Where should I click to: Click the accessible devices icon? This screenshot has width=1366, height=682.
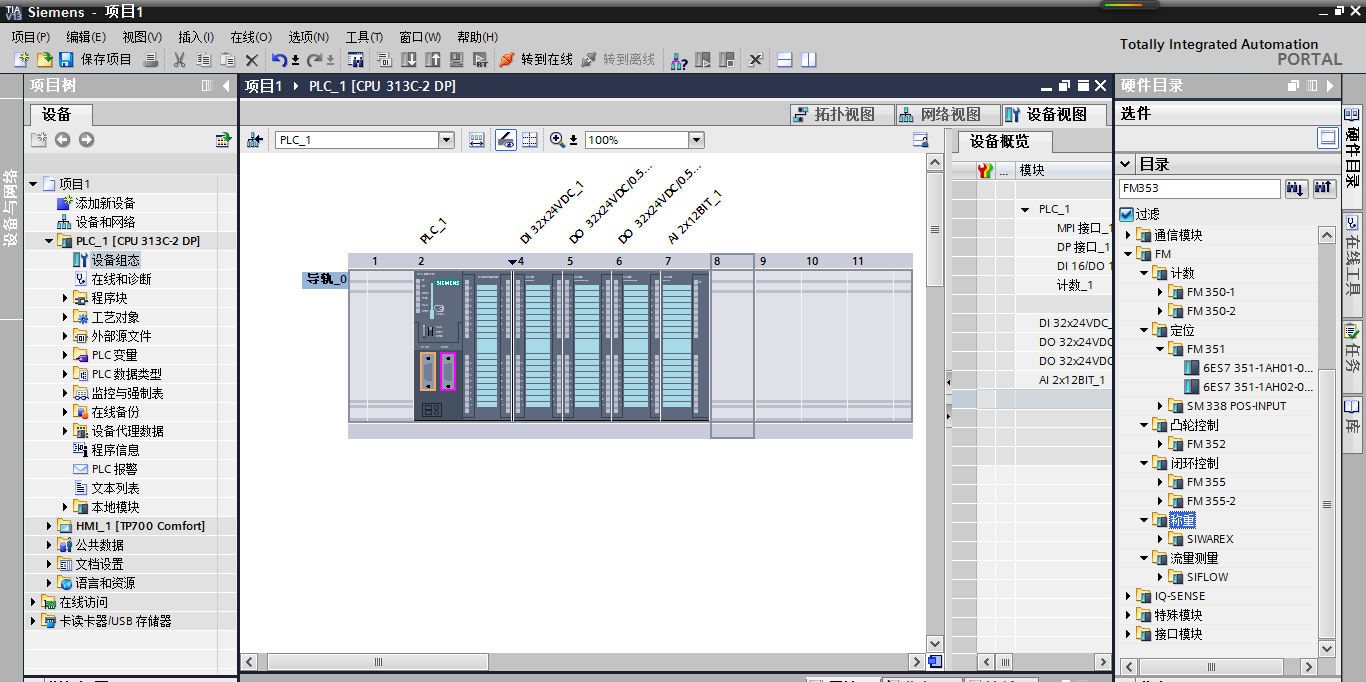tap(679, 60)
